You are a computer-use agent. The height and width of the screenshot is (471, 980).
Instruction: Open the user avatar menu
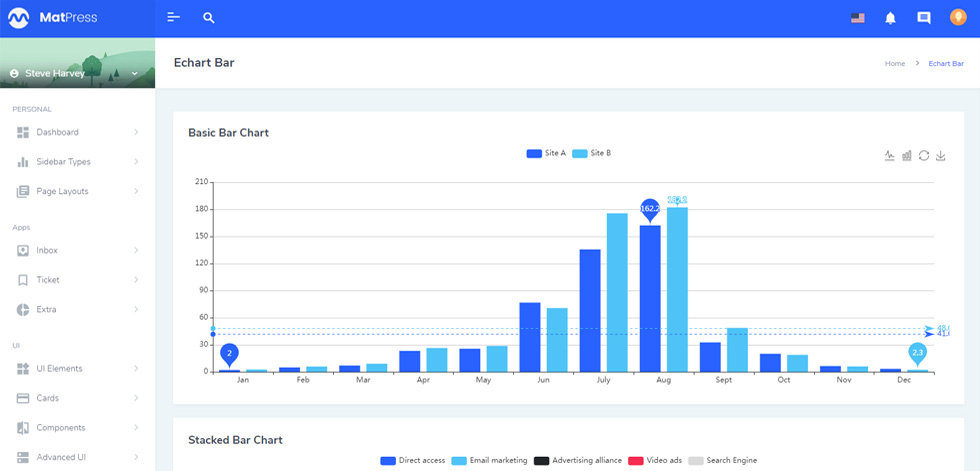click(x=958, y=17)
